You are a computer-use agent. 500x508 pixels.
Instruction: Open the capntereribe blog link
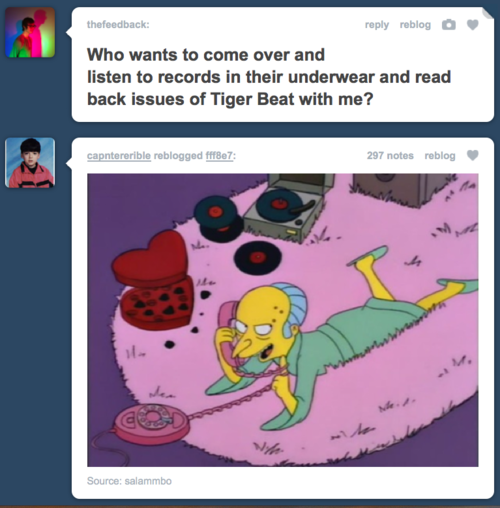point(119,156)
